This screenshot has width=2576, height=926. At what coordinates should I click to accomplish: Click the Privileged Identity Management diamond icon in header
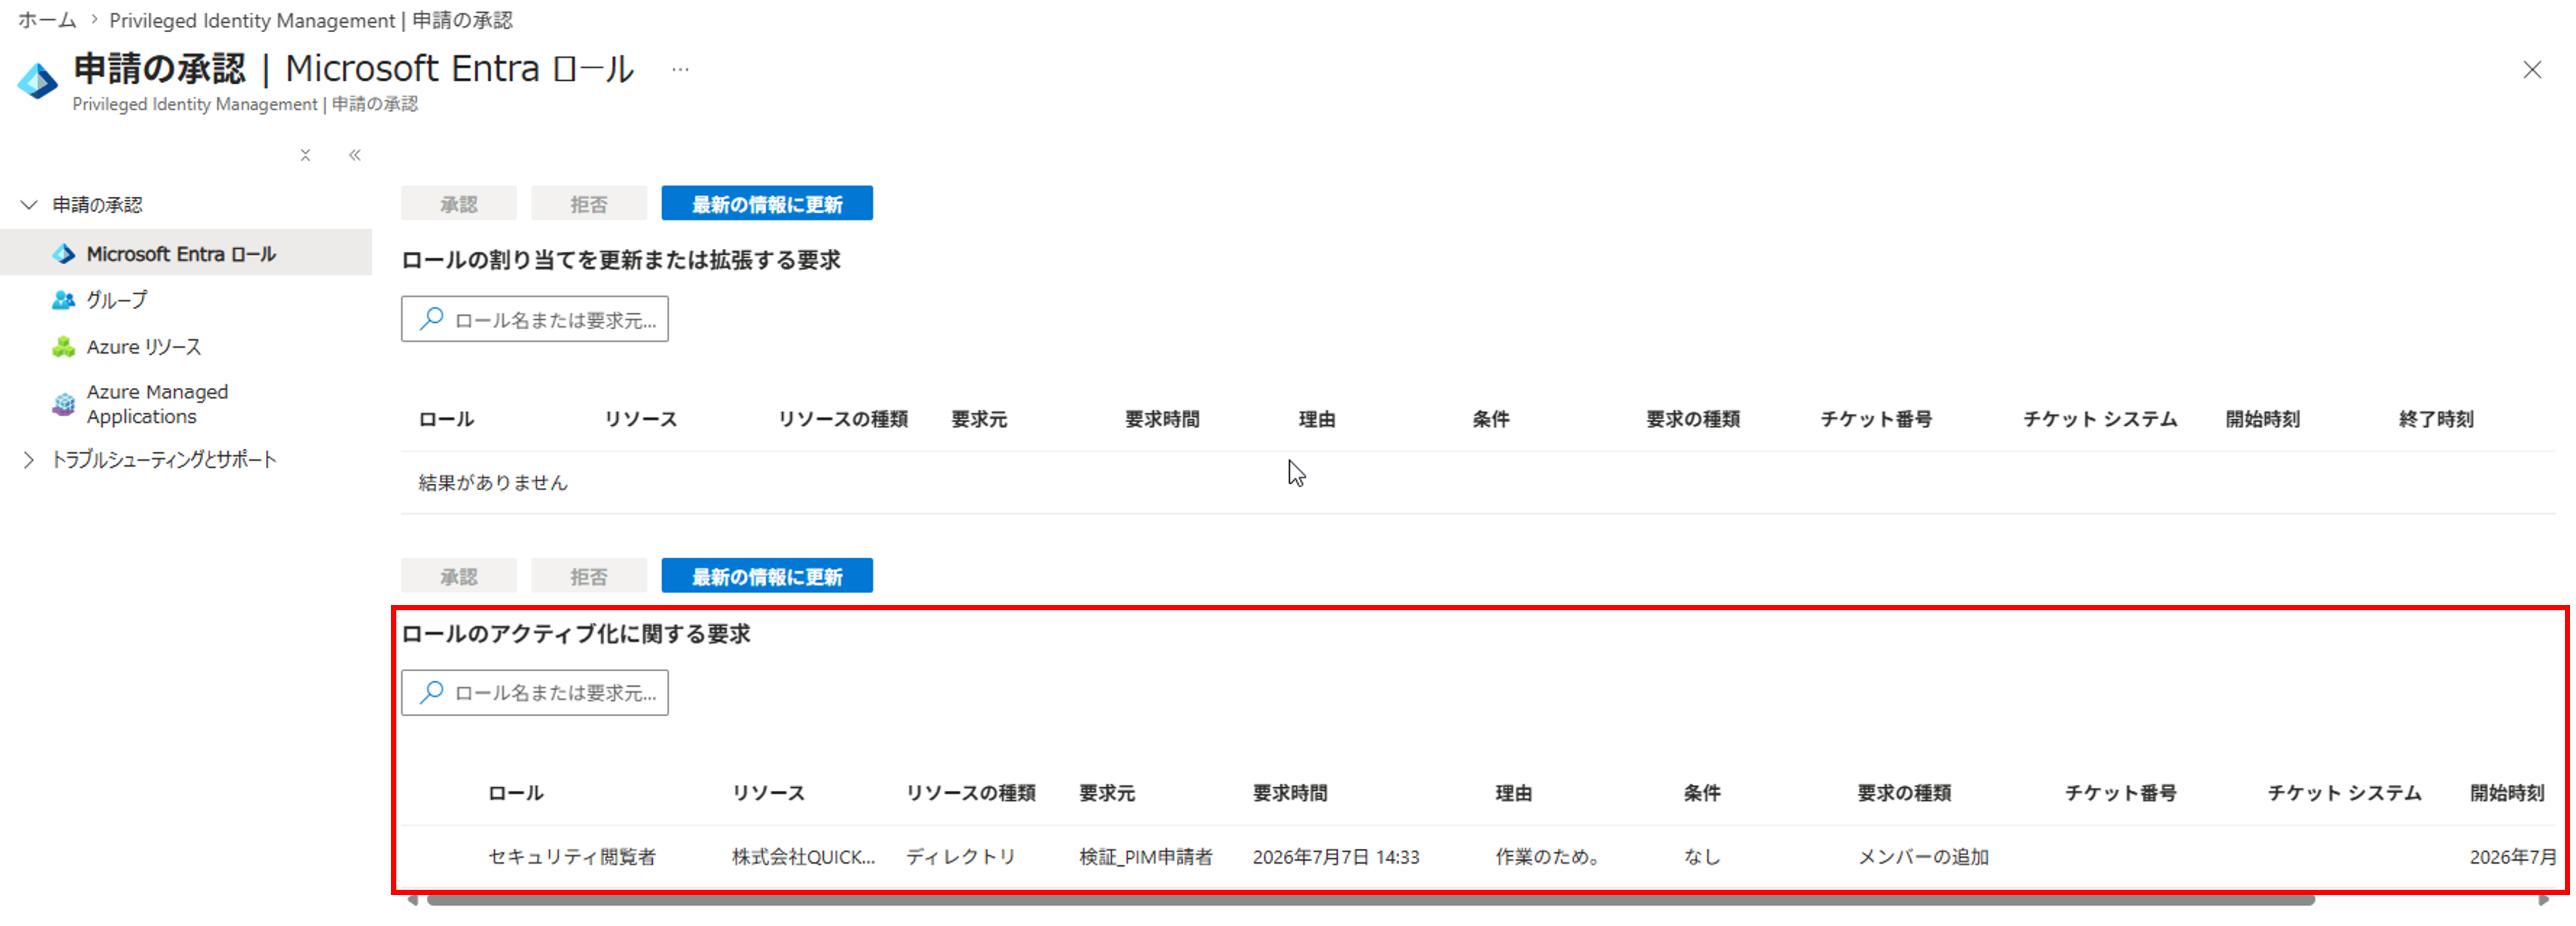(38, 81)
